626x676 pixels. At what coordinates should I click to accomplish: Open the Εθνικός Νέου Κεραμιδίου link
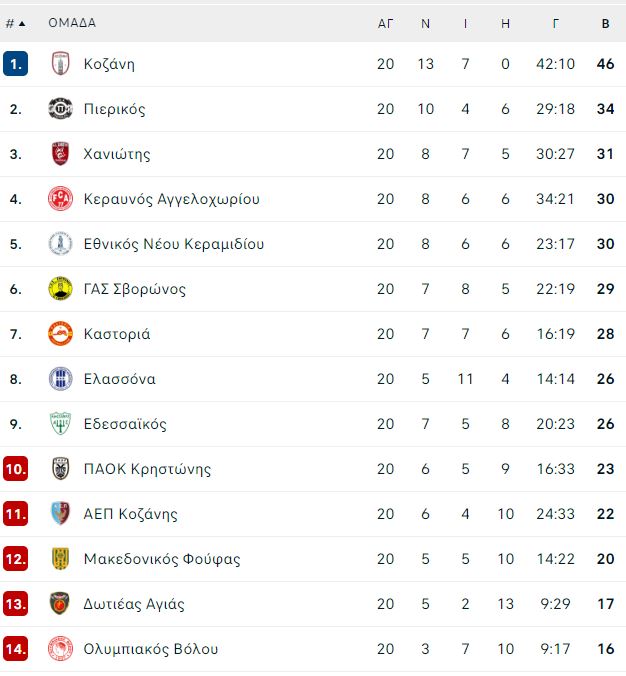click(174, 244)
